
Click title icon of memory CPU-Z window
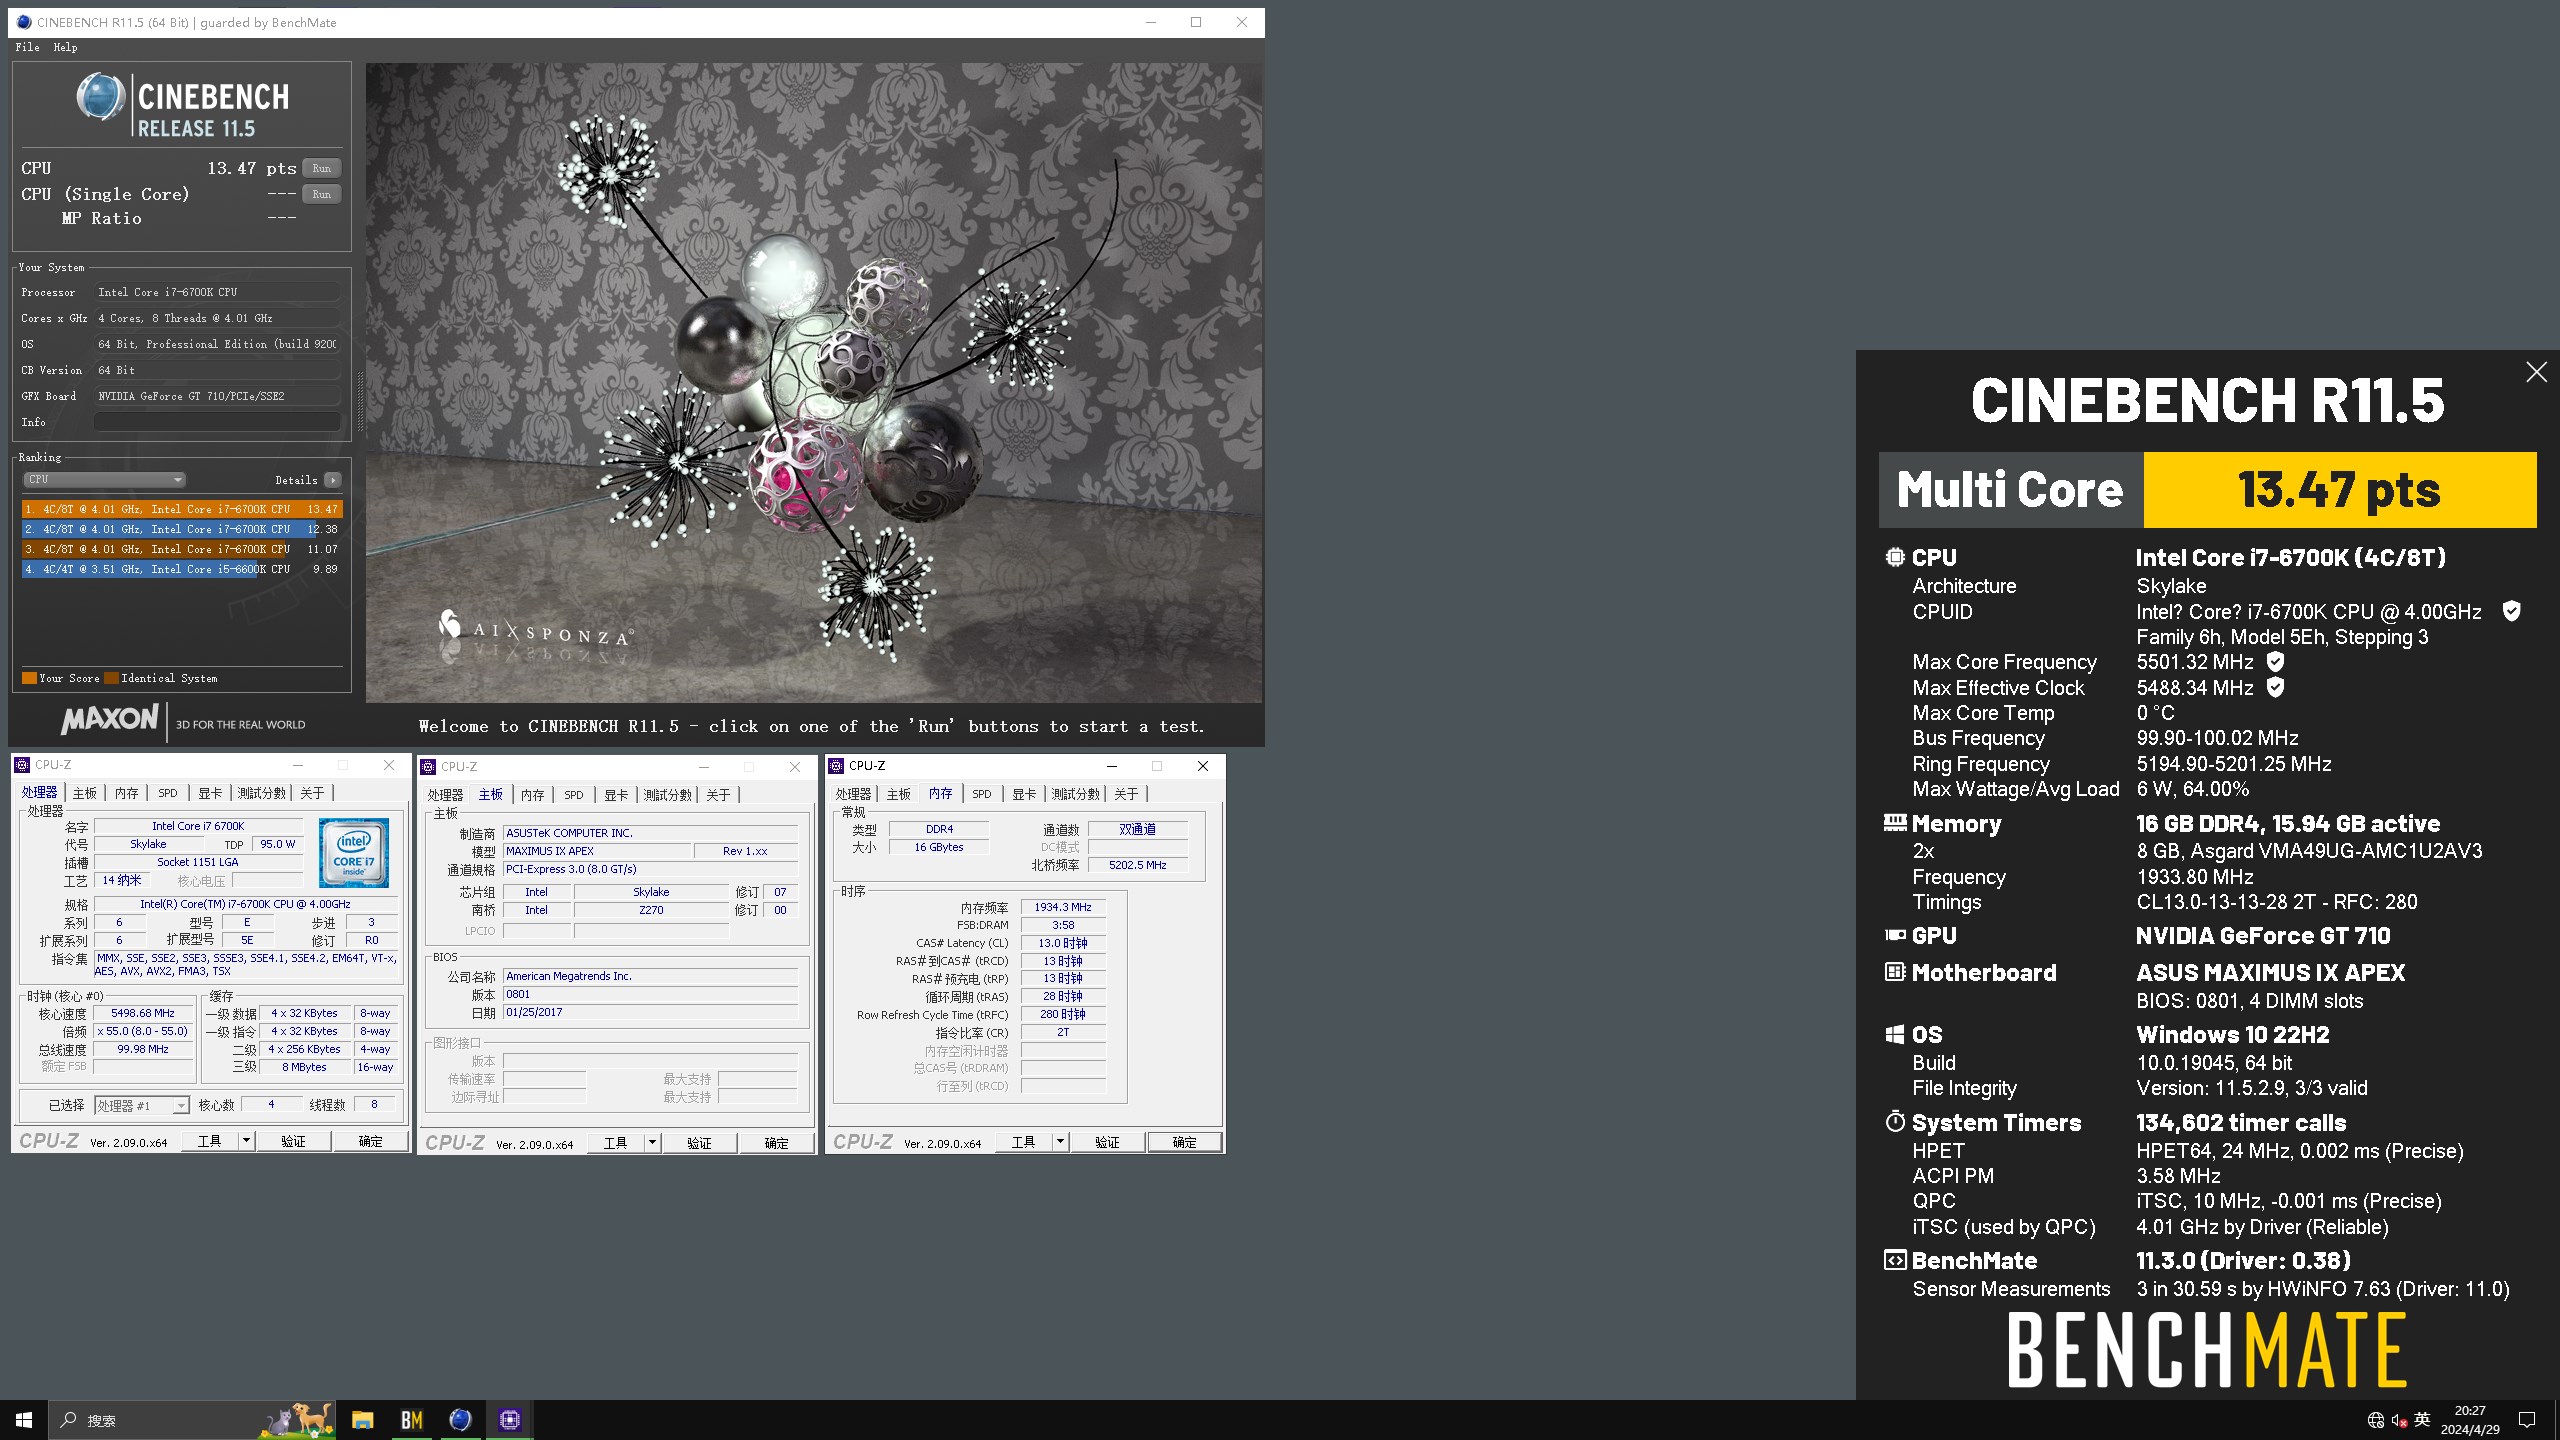coord(836,766)
